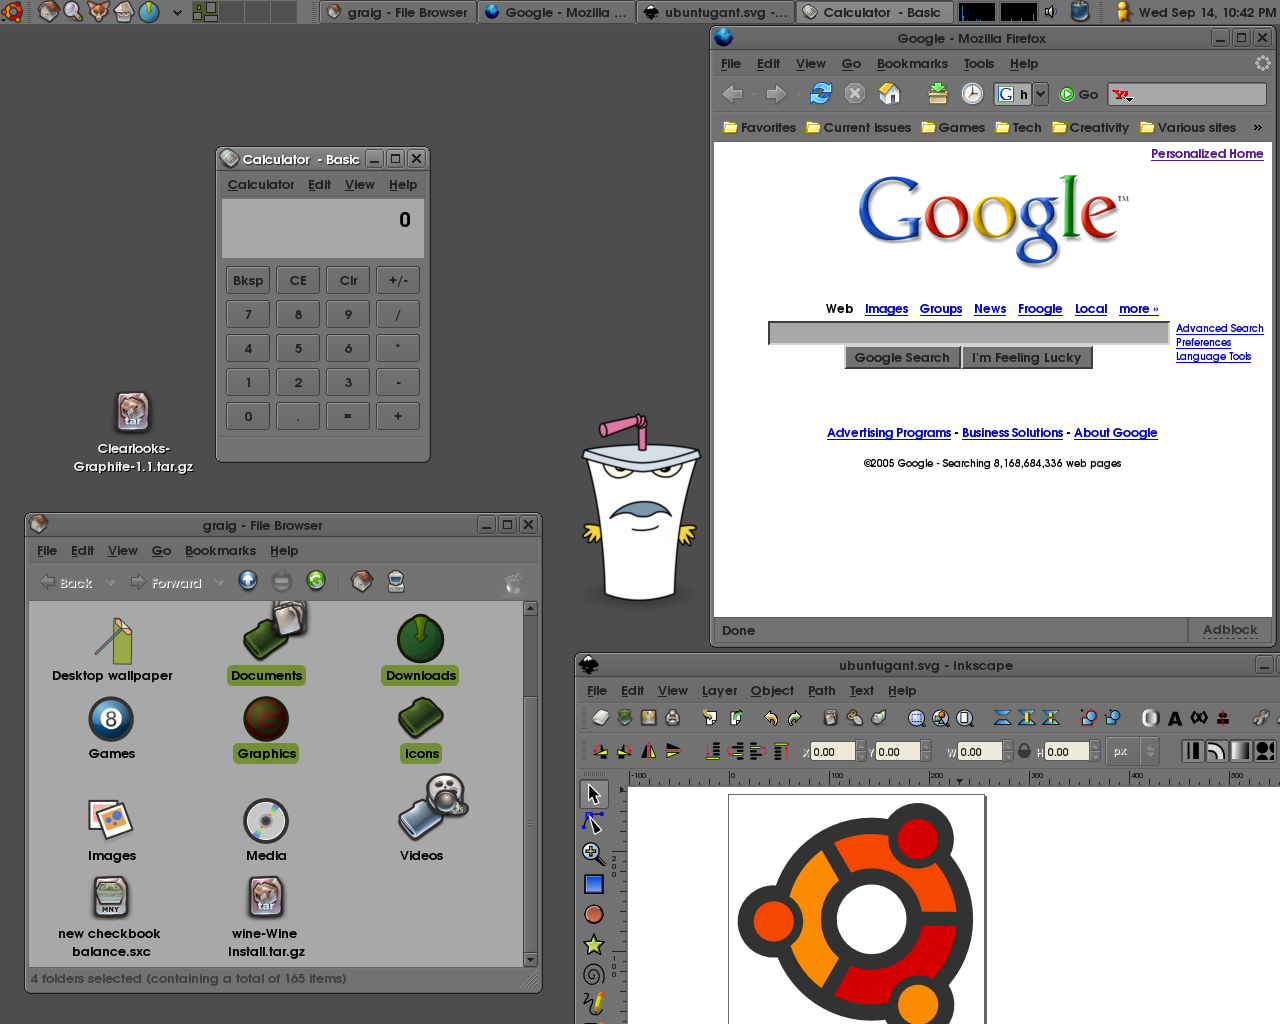1280x1024 pixels.
Task: Toggle Inkscape transform patterns button
Action: coord(1264,751)
